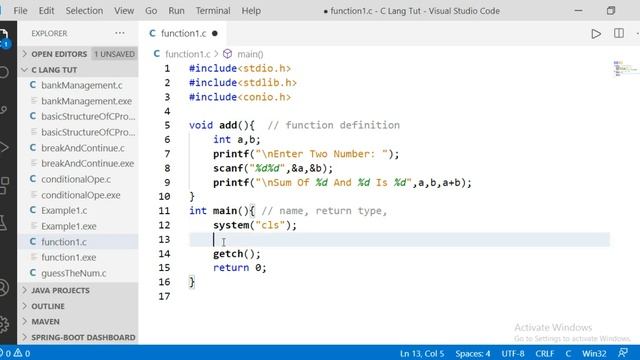Click the 1 UNSAVED badge
The height and width of the screenshot is (360, 640).
click(x=114, y=54)
